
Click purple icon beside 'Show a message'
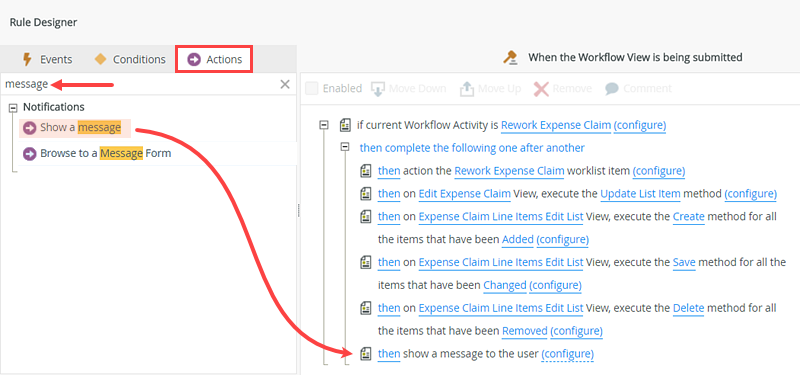click(30, 128)
